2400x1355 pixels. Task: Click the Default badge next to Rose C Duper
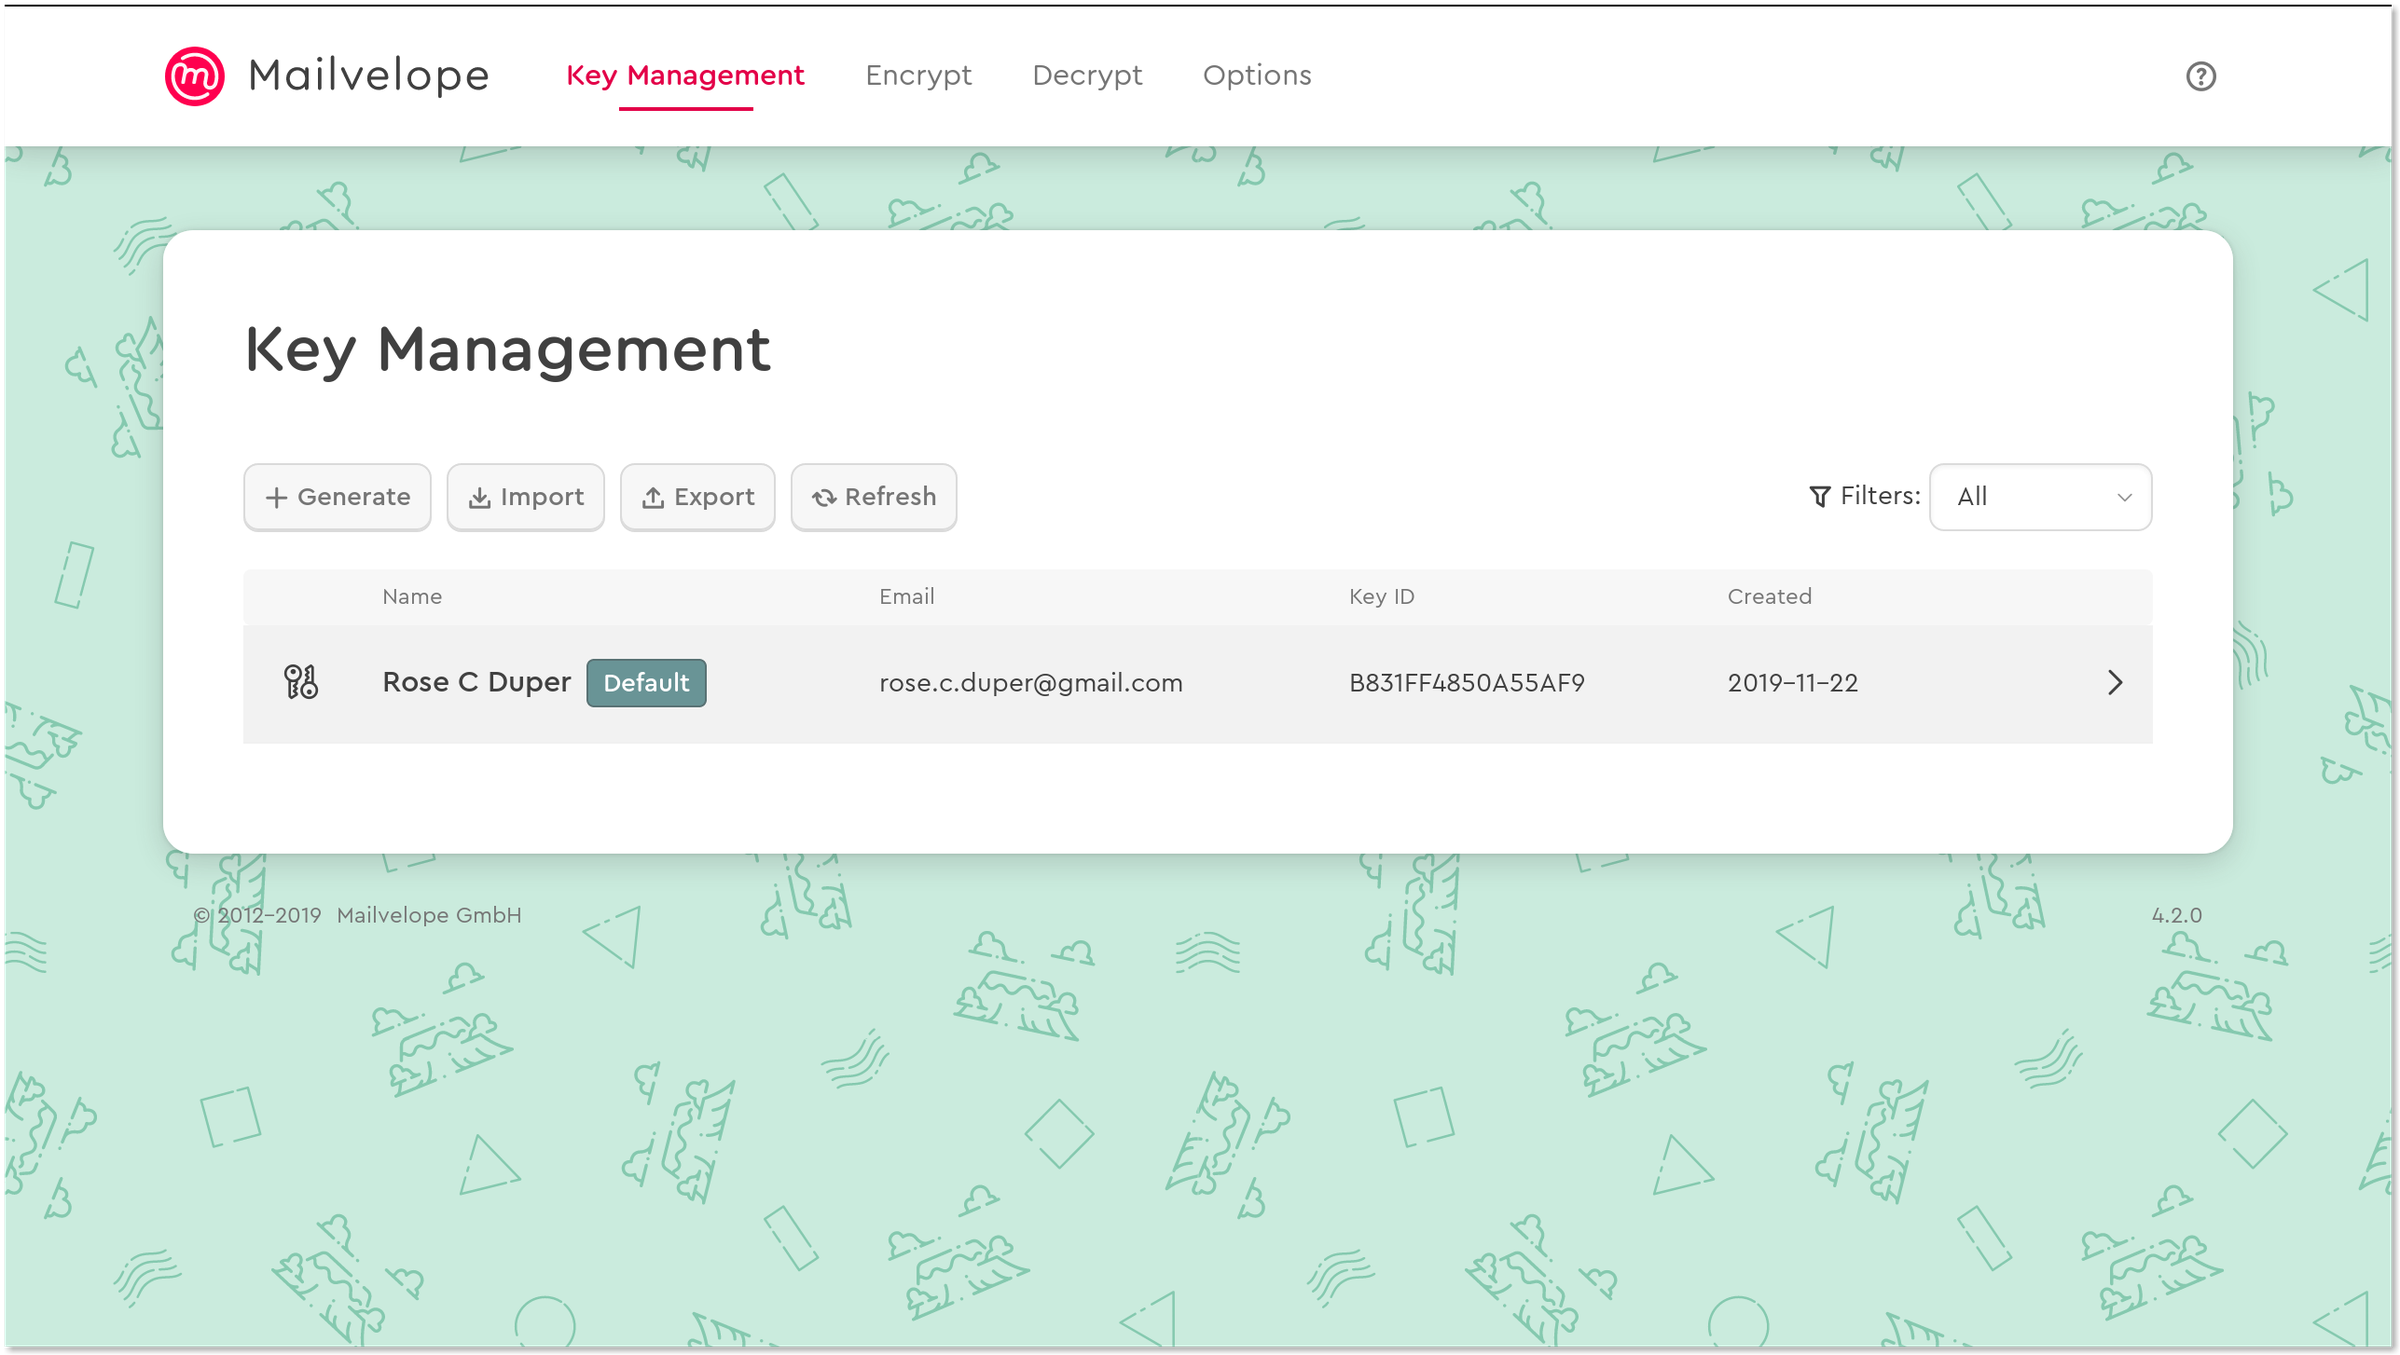(x=646, y=683)
